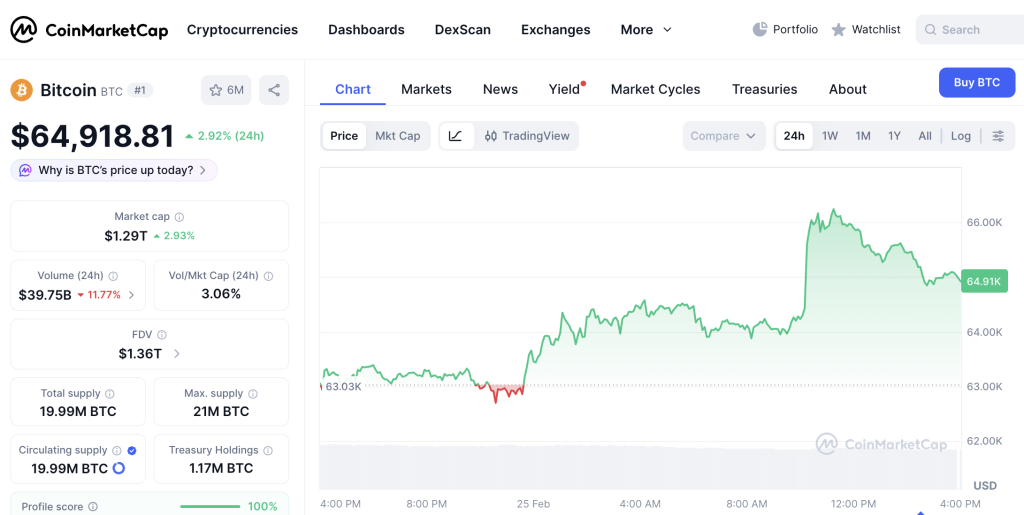The height and width of the screenshot is (515, 1024).
Task: Click the Vol/Mkt Cap (24h) info icon
Action: (268, 276)
